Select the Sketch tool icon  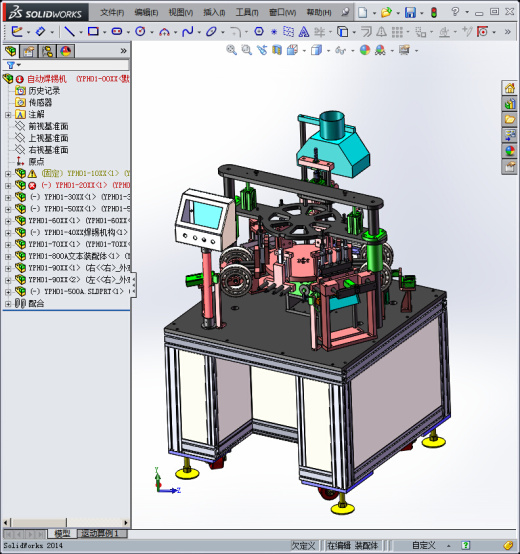[17, 31]
